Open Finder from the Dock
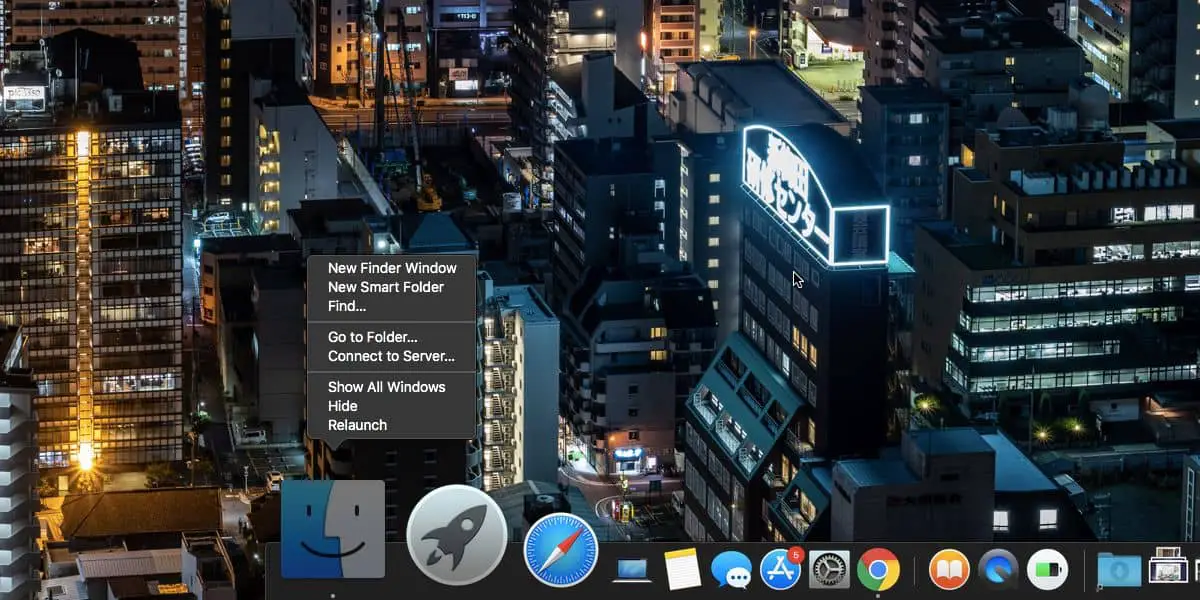 (332, 529)
